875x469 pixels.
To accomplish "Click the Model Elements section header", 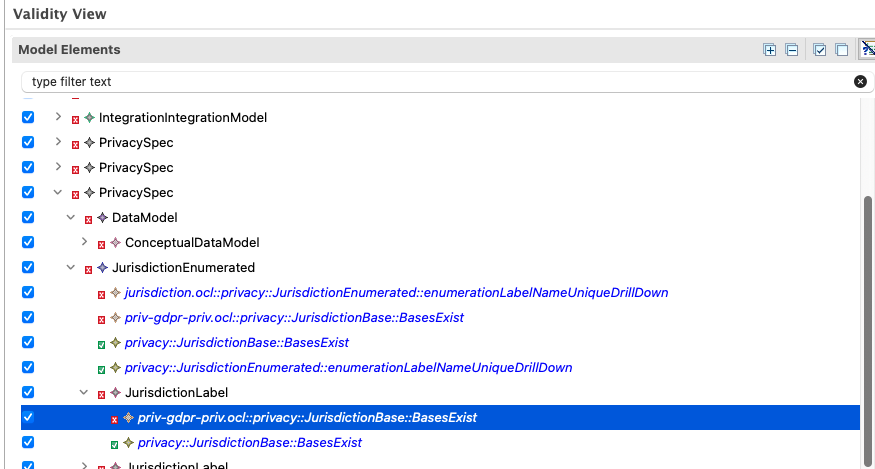I will click(69, 50).
